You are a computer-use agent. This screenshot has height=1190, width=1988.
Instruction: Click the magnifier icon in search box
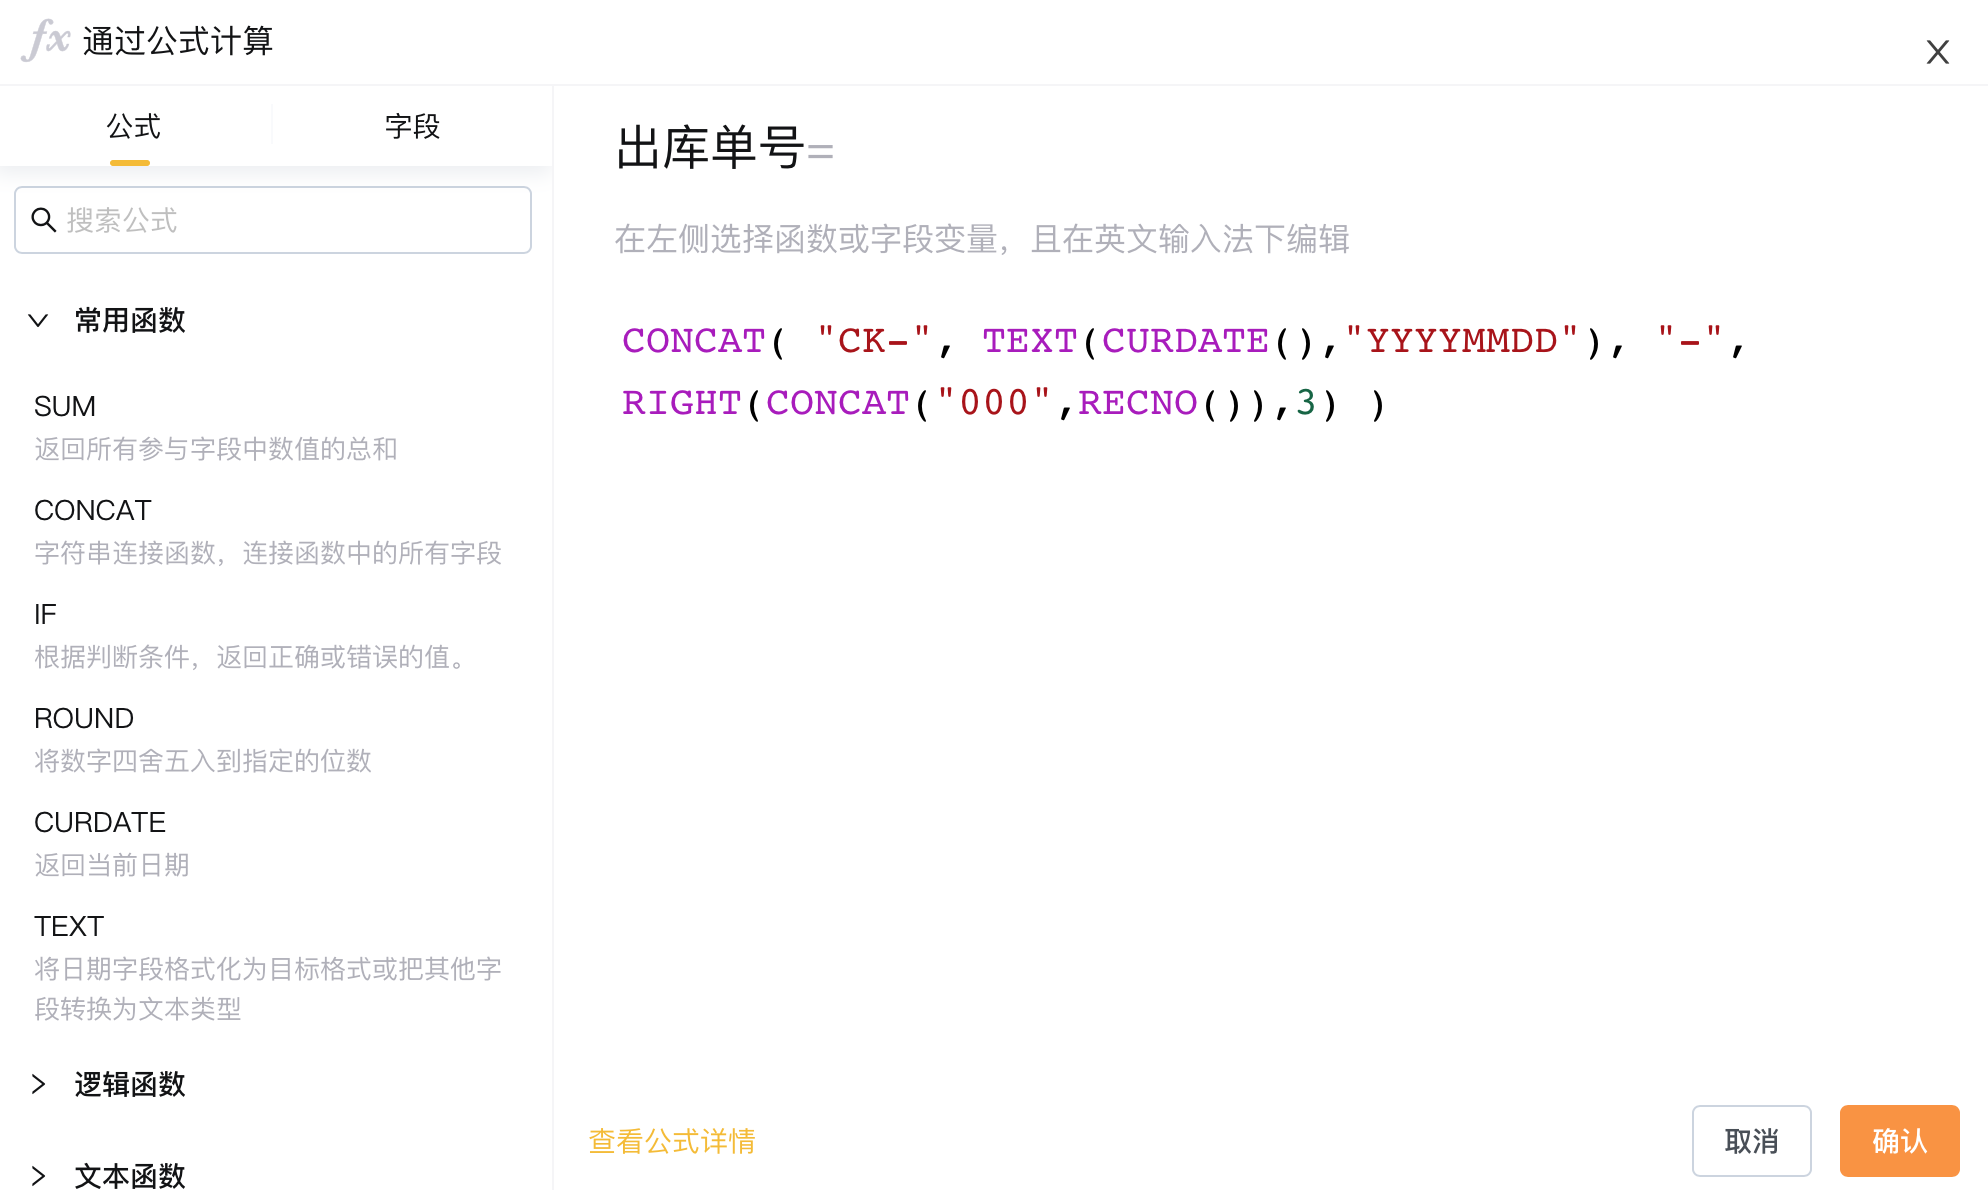point(43,220)
